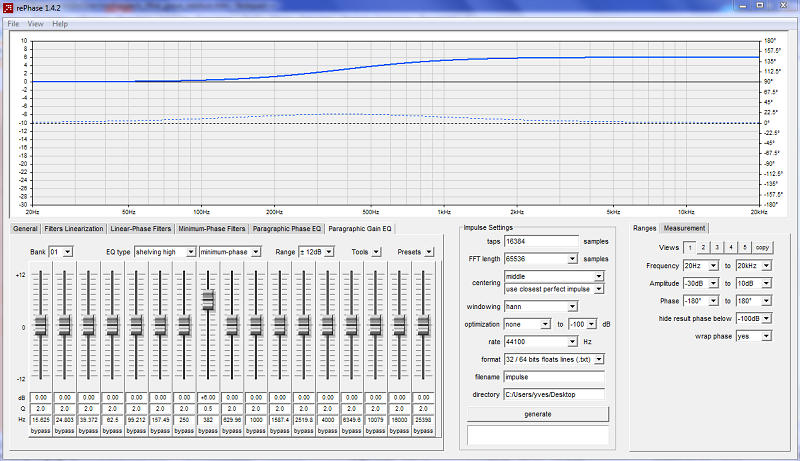The height and width of the screenshot is (461, 800).
Task: Select view 3 button
Action: (x=717, y=247)
